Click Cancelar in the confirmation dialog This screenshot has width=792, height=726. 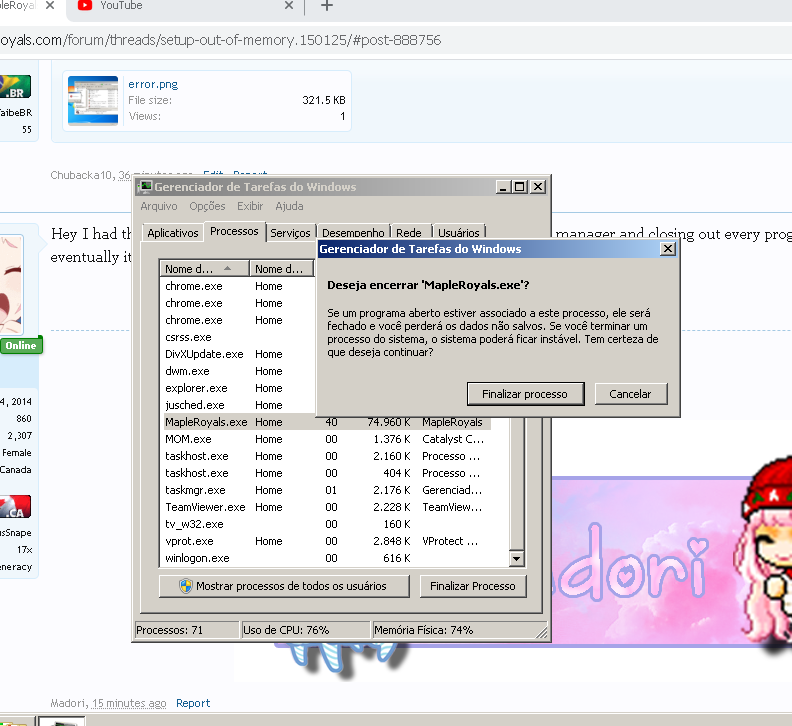click(631, 394)
